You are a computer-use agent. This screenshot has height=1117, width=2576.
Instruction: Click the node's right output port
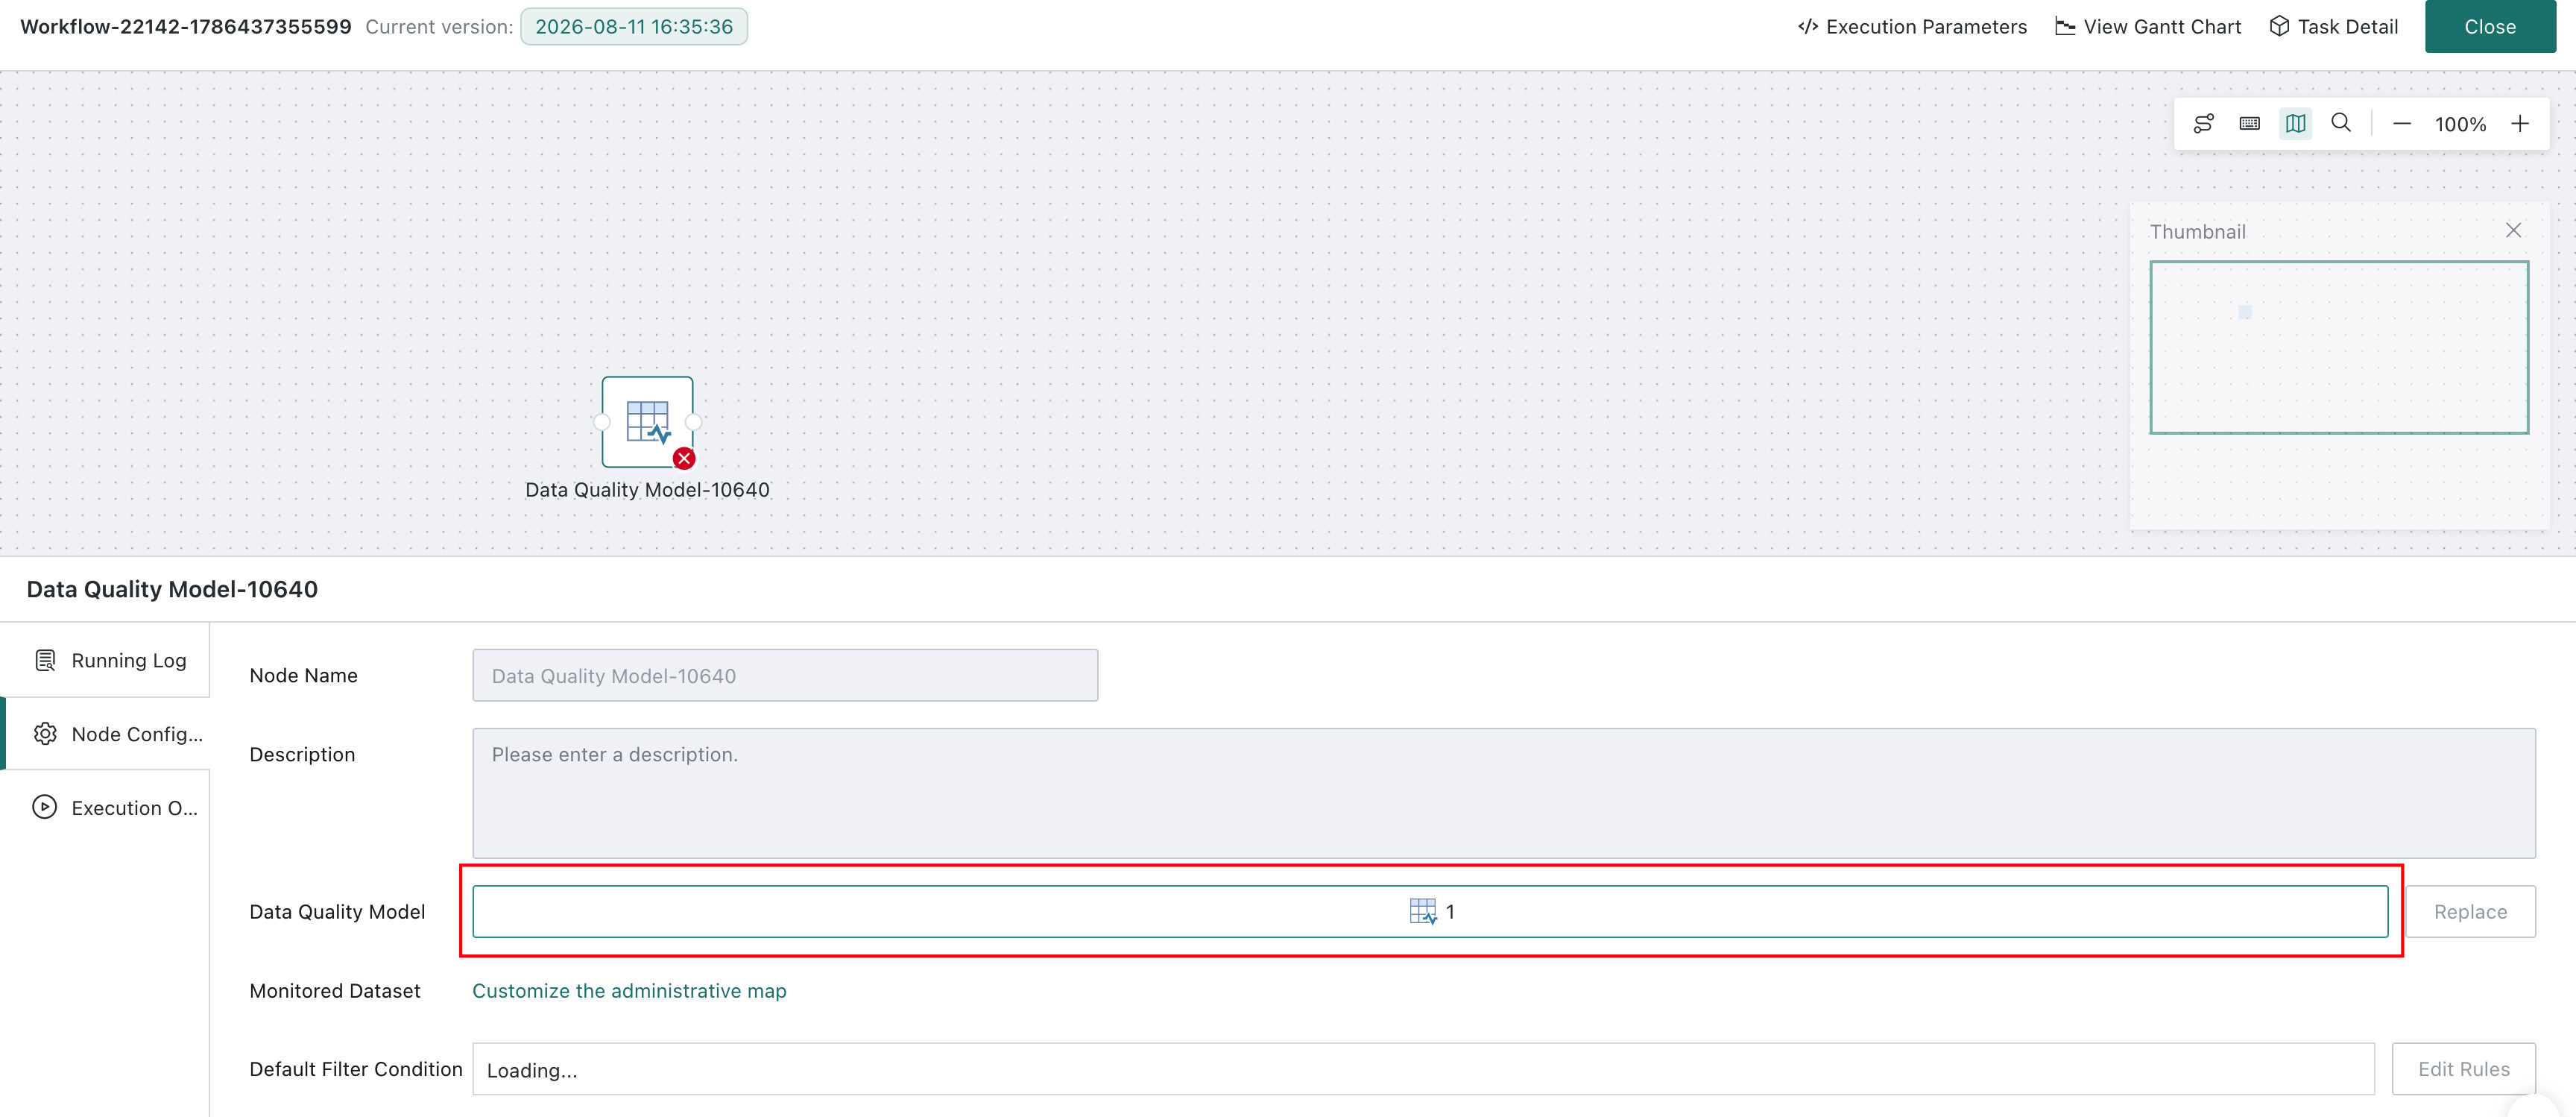(x=693, y=422)
